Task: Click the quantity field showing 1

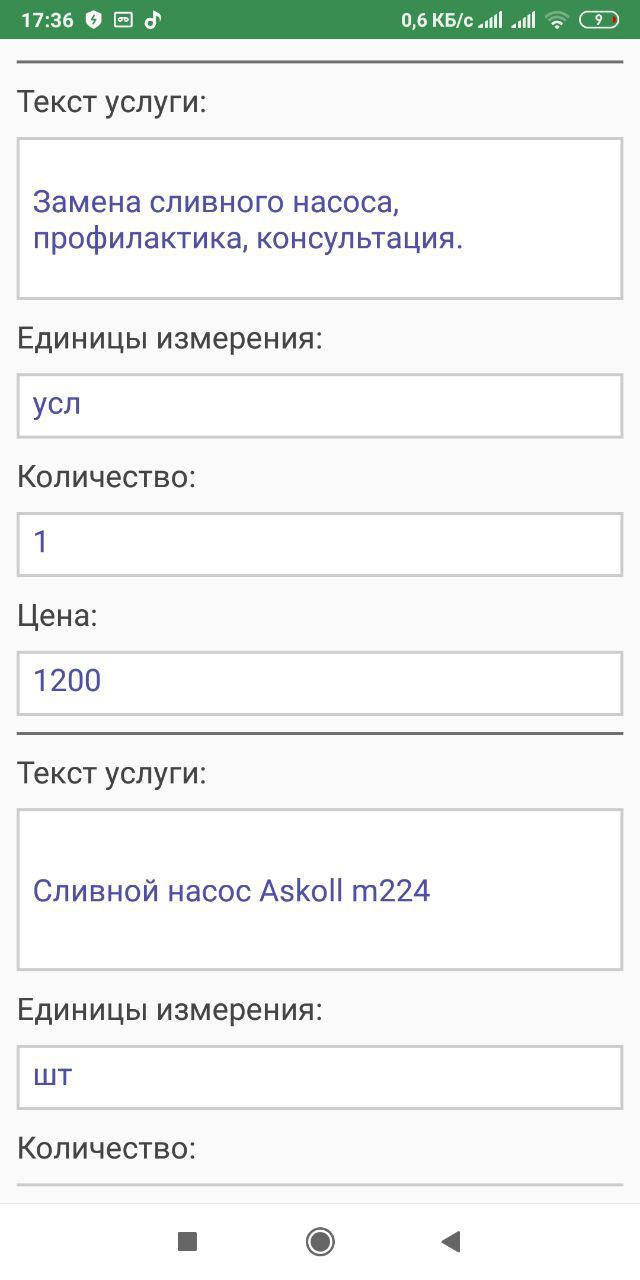Action: [x=320, y=544]
